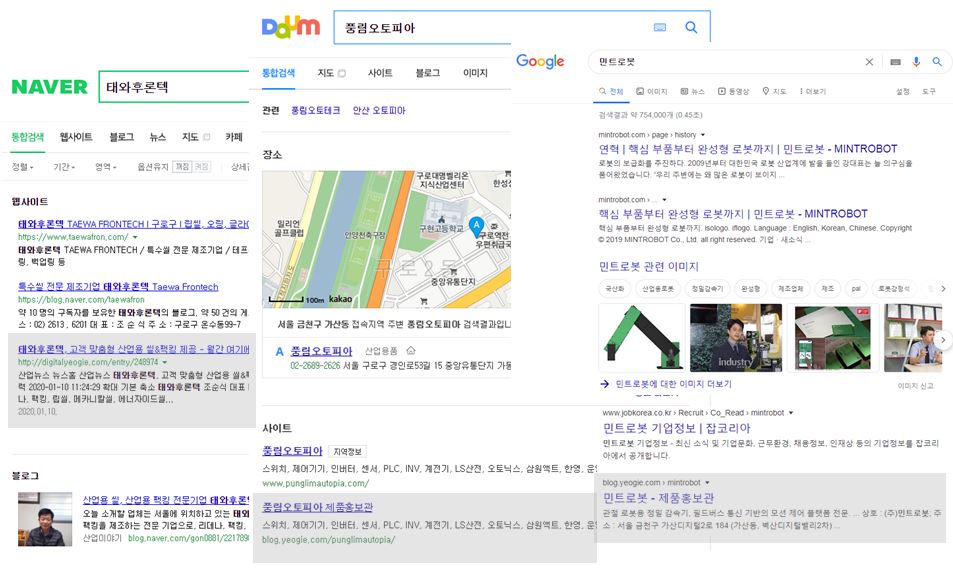Image resolution: width=953 pixels, height=571 pixels.
Task: Select Naver 카페 tab
Action: coord(234,137)
